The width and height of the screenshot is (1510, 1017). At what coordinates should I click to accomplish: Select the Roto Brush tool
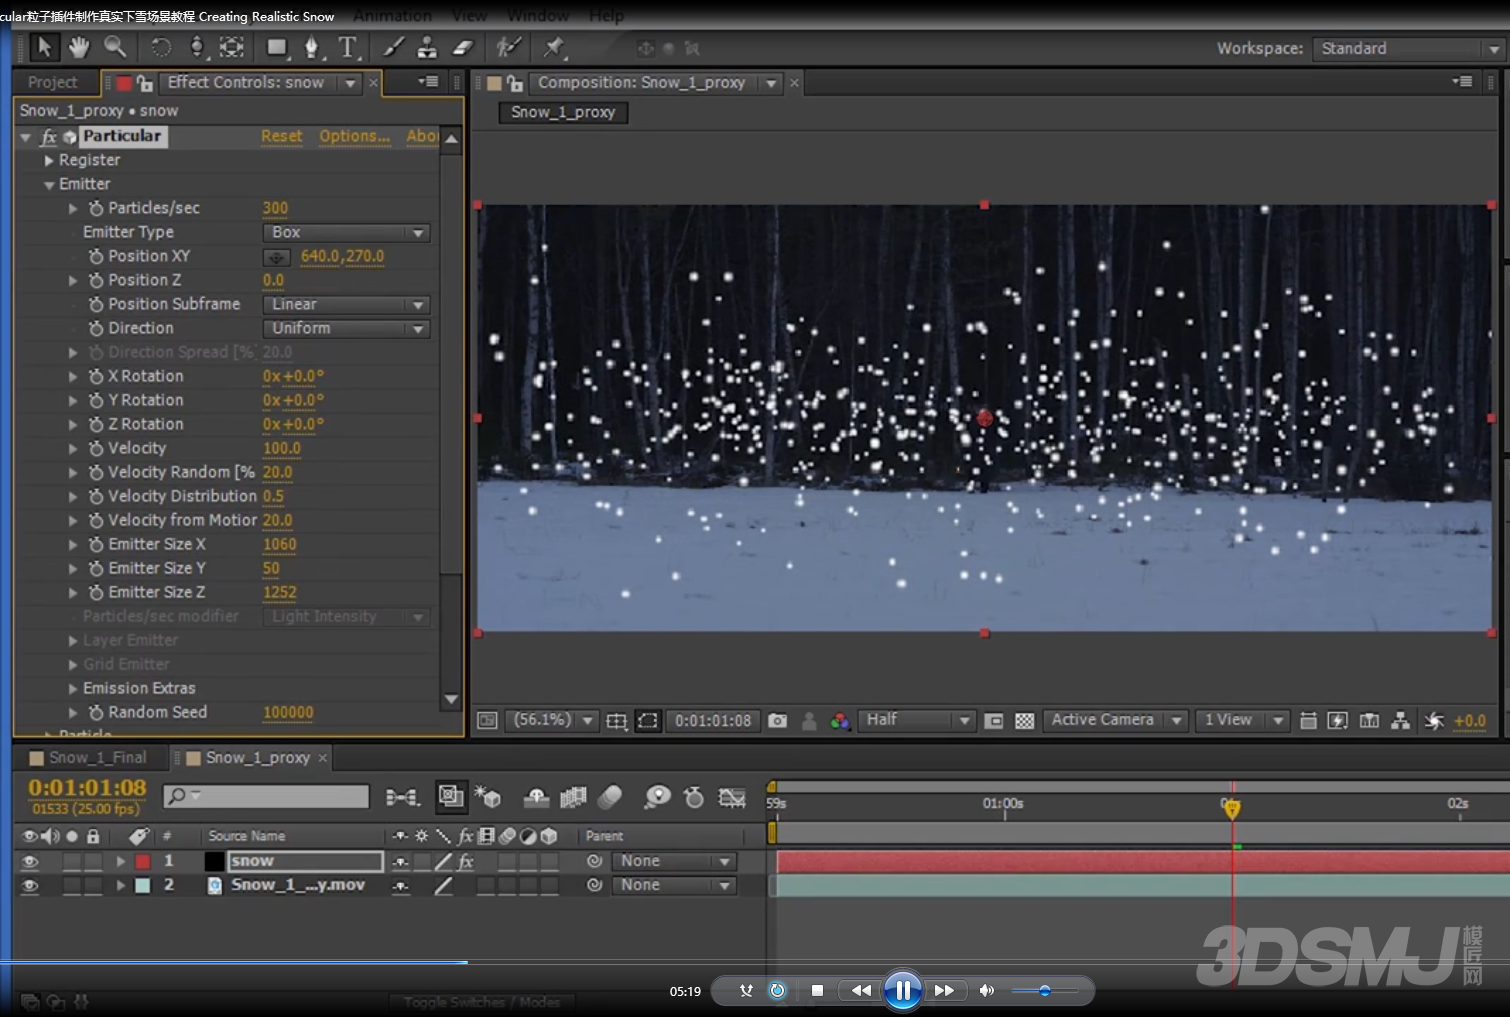[509, 47]
